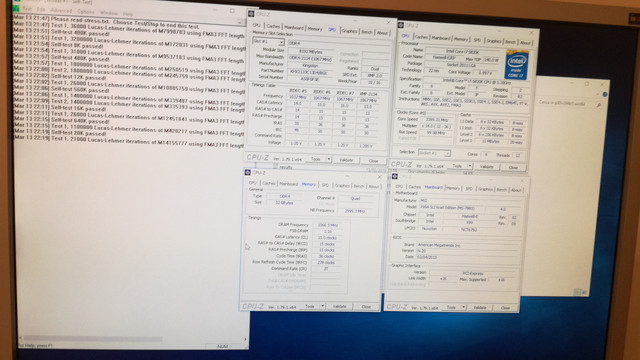Viewport: 640px width, 360px height.
Task: Switch to the Mainboard tab in the CPU window
Action: [441, 38]
